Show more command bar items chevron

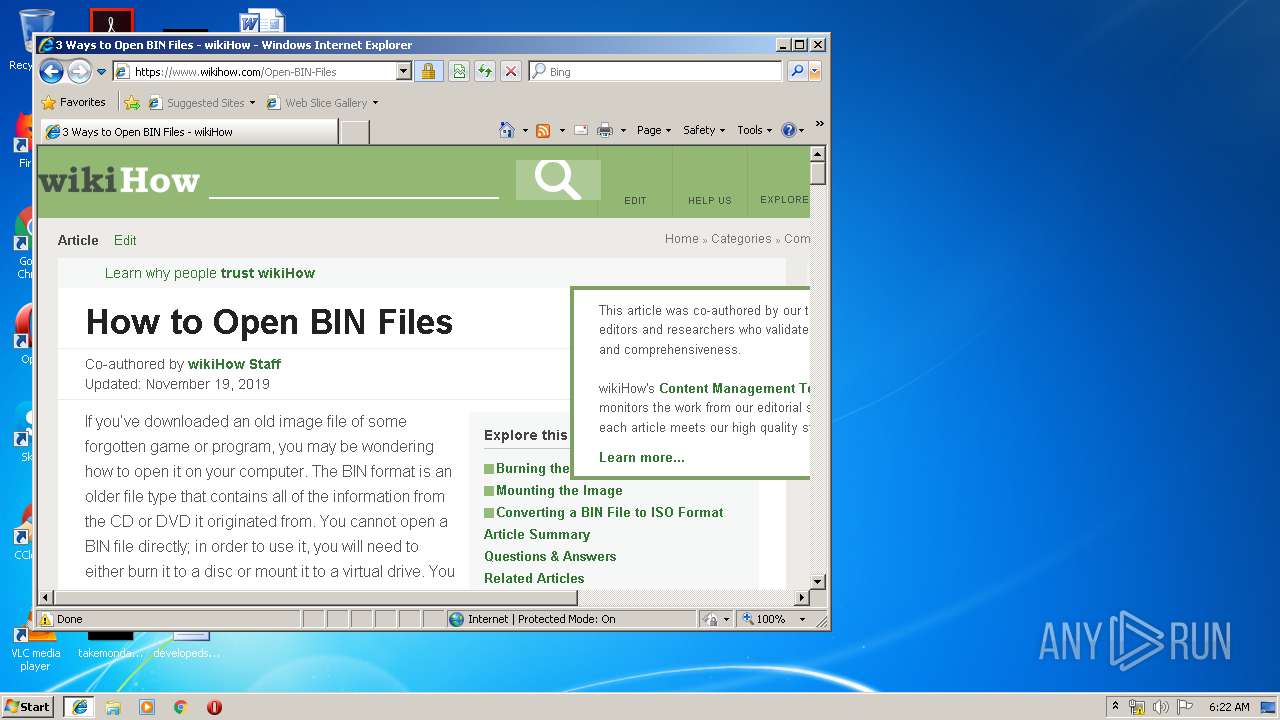[x=819, y=124]
